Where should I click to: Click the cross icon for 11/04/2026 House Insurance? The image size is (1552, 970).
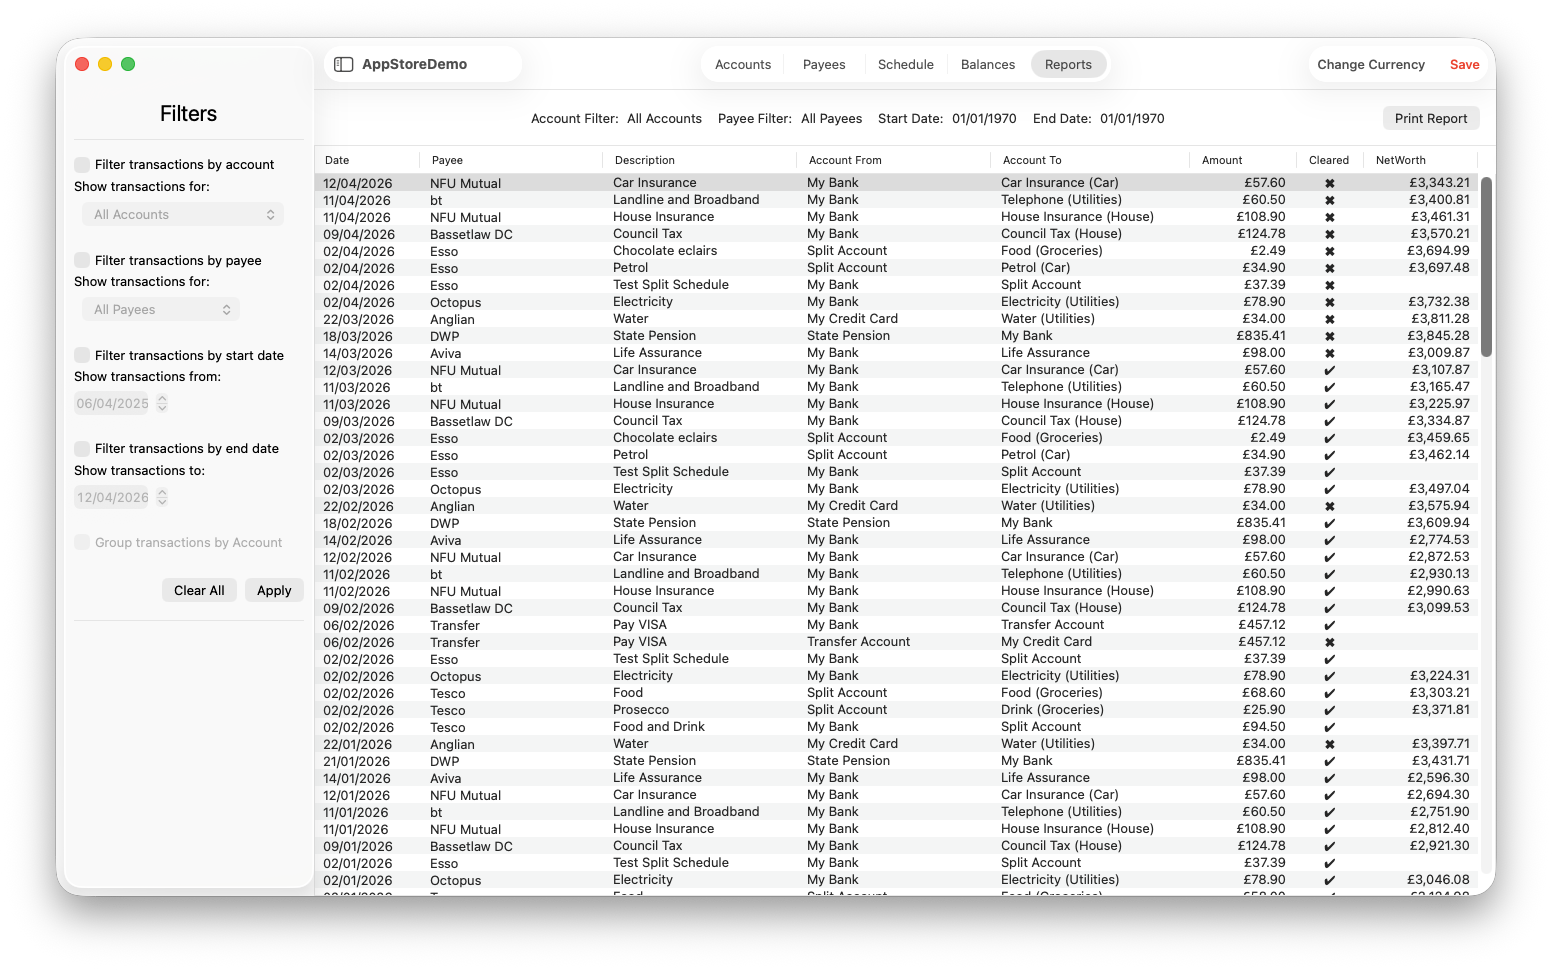click(1330, 217)
